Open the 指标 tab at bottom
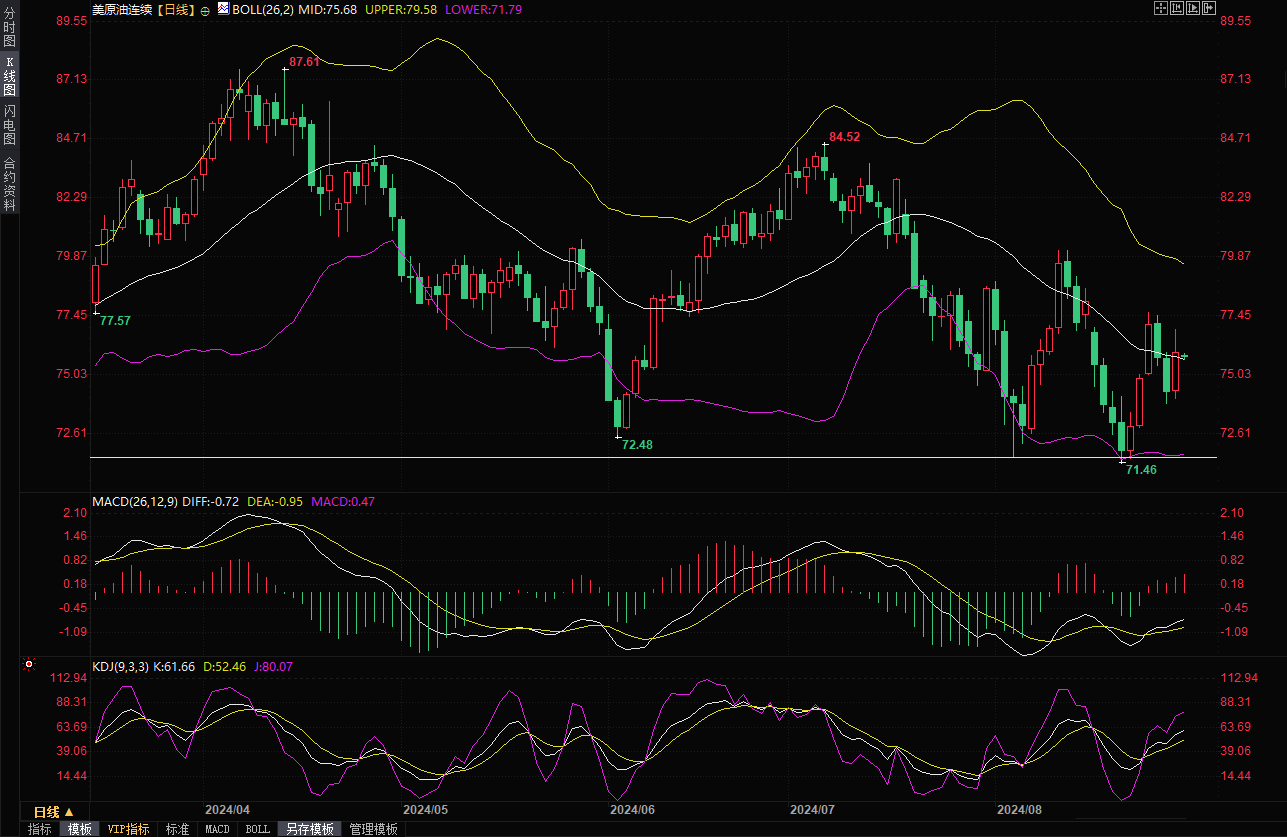The width and height of the screenshot is (1287, 837). pos(40,829)
